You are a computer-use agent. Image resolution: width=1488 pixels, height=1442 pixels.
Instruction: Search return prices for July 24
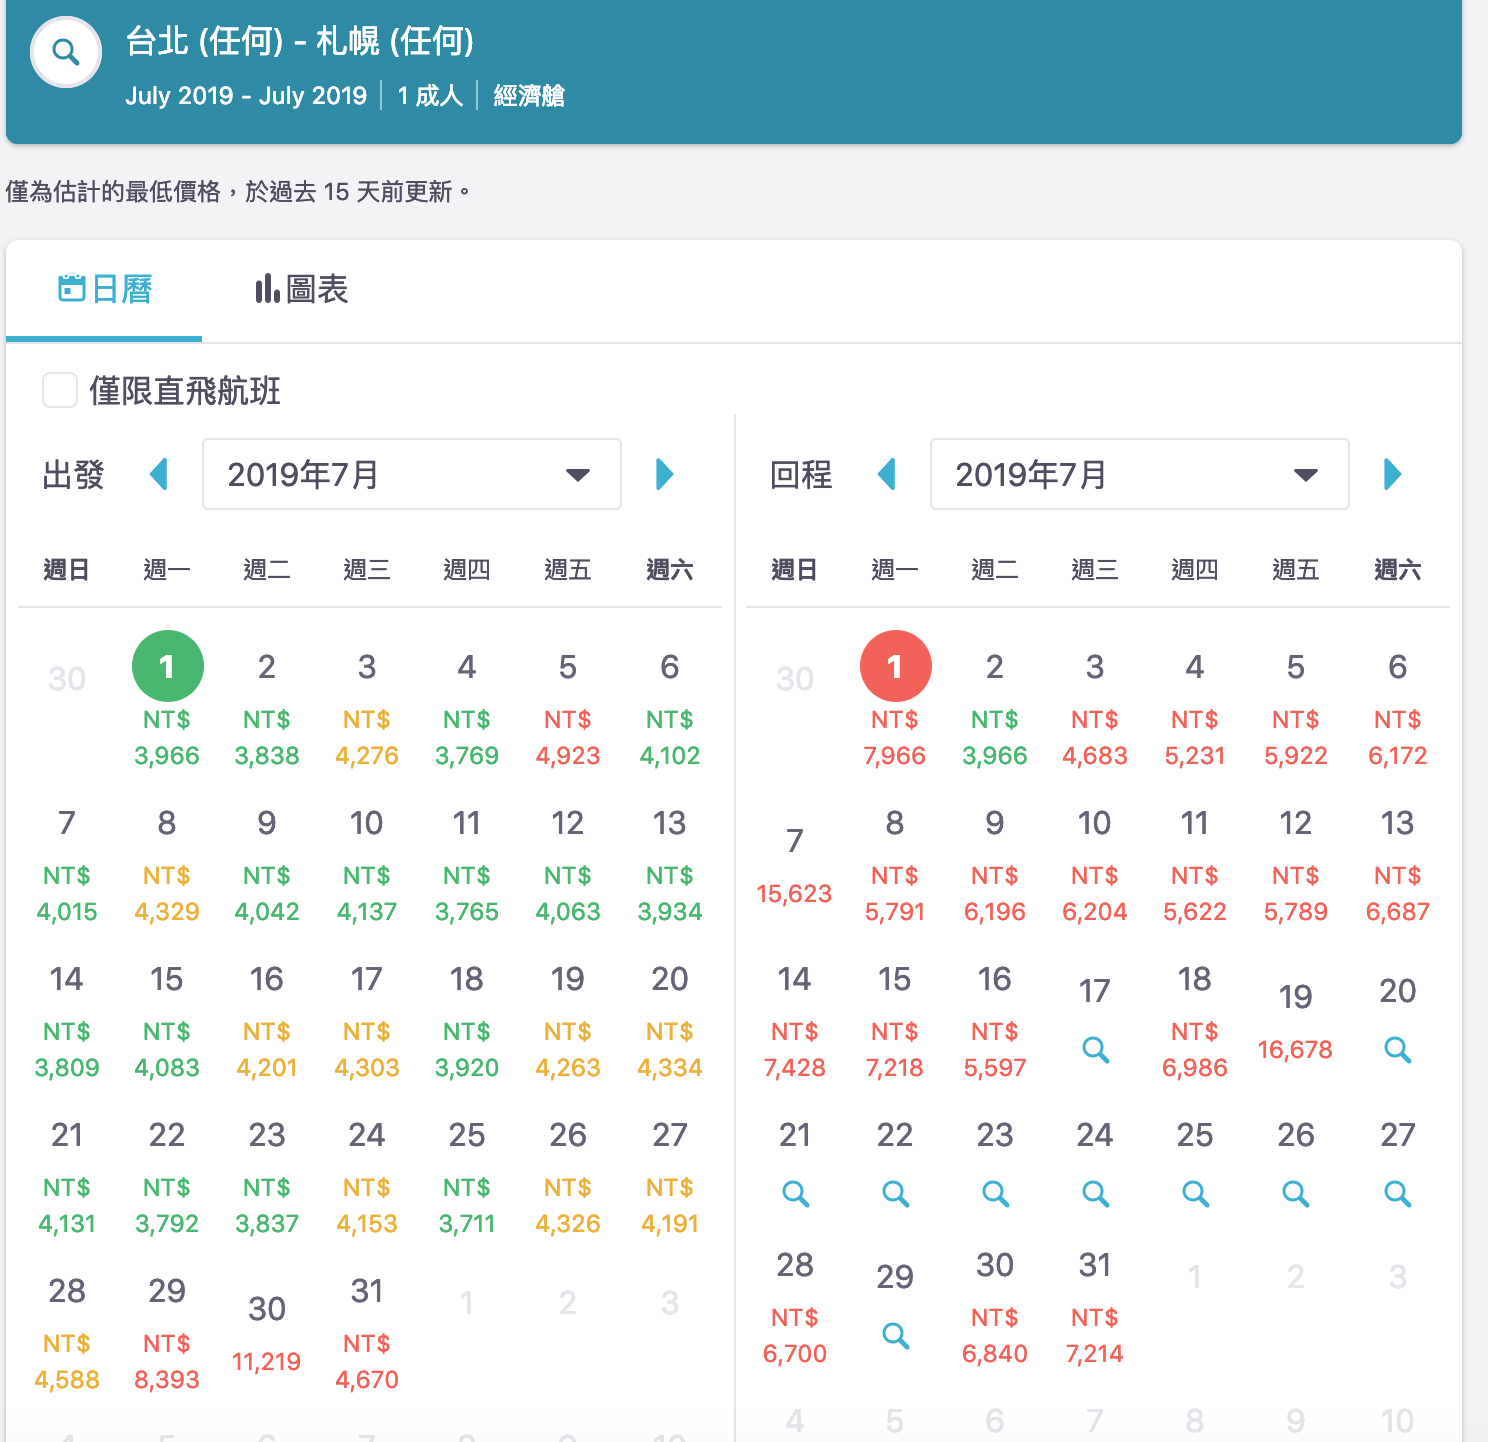1095,1194
